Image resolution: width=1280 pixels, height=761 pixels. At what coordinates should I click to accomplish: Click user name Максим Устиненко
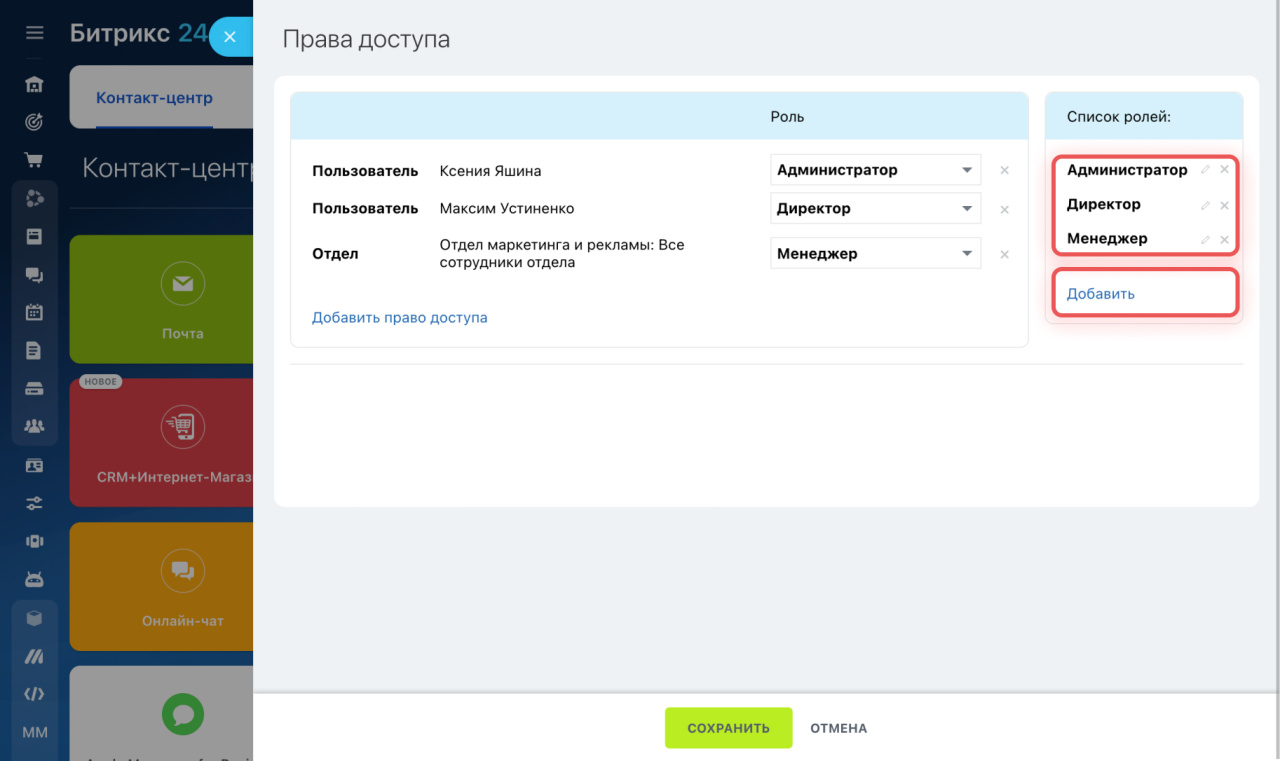[507, 209]
